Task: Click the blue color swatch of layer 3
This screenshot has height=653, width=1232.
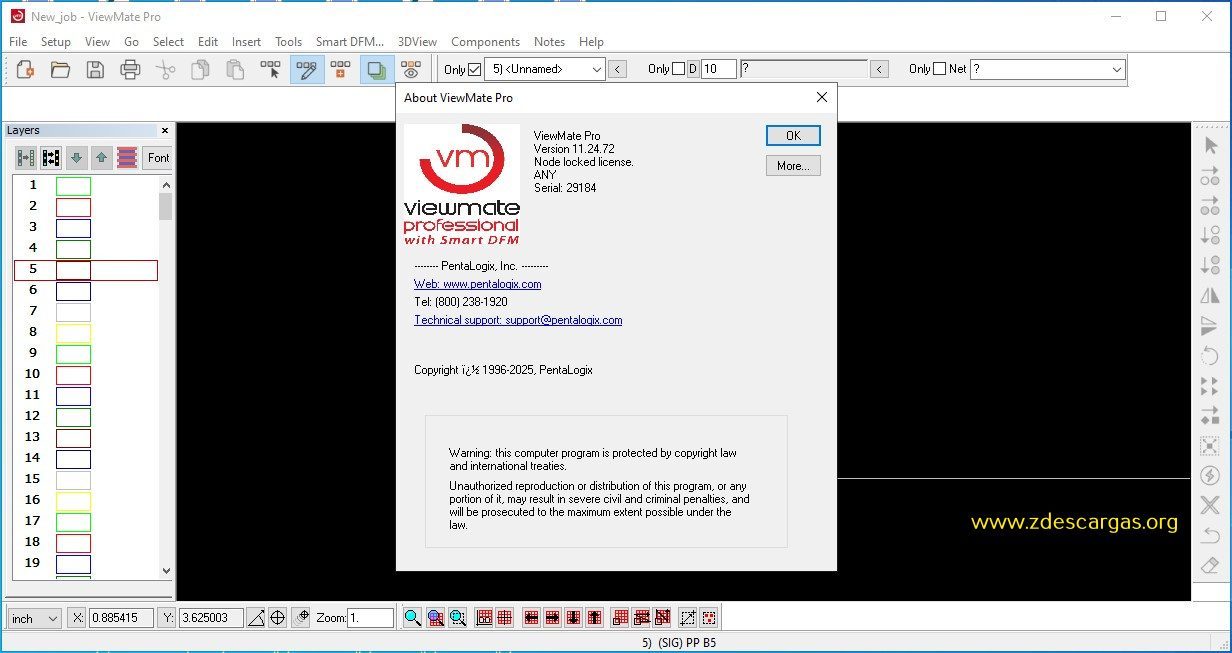Action: [x=73, y=228]
